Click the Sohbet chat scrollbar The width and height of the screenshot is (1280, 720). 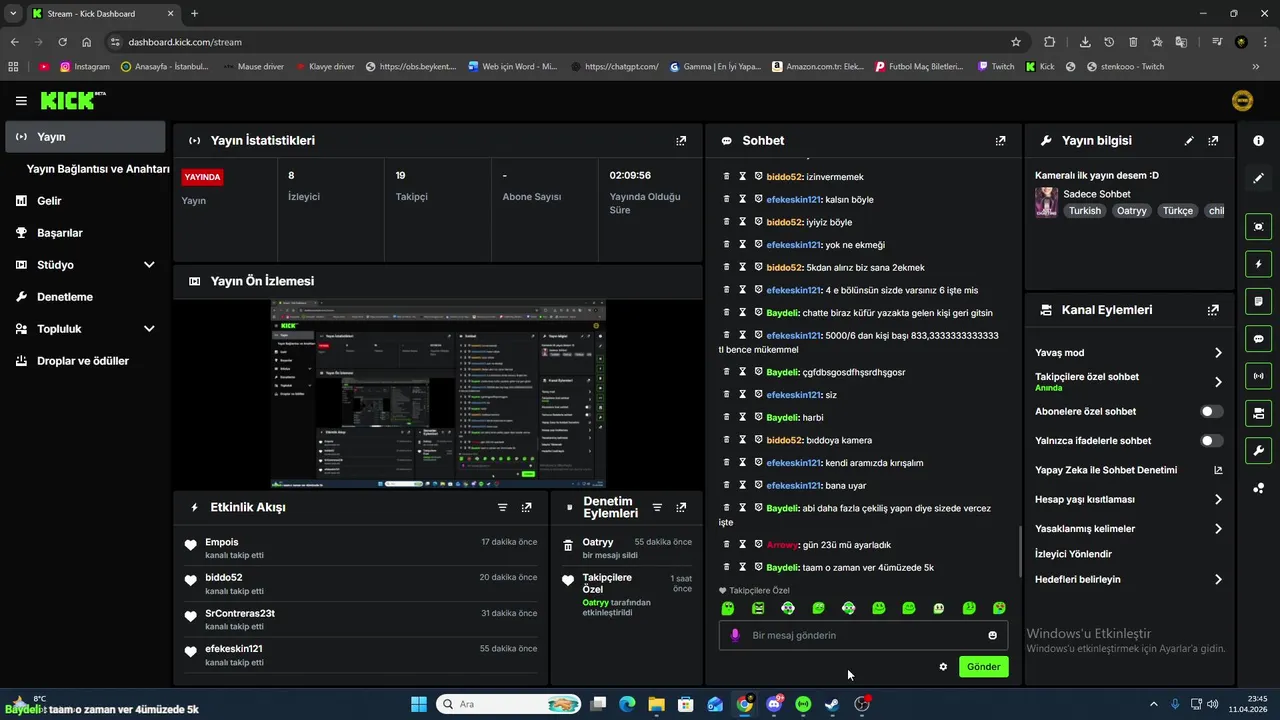pos(1019,550)
